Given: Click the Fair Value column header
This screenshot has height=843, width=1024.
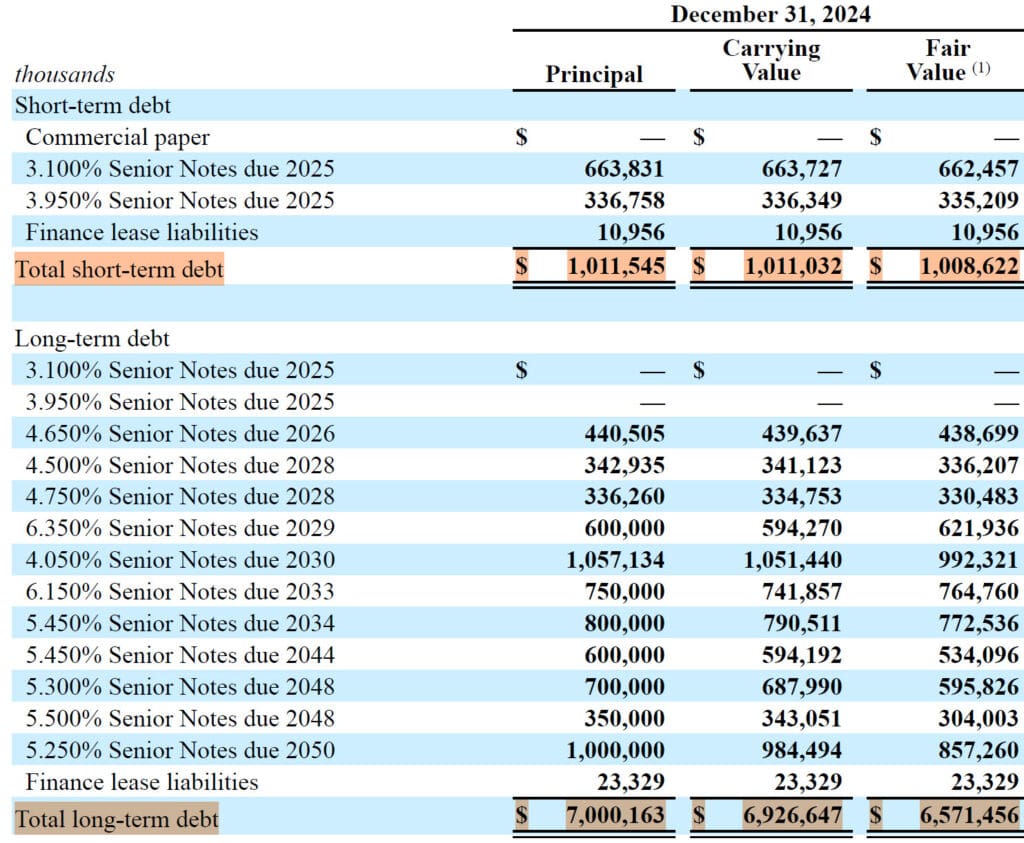Looking at the screenshot, I should pos(943,60).
